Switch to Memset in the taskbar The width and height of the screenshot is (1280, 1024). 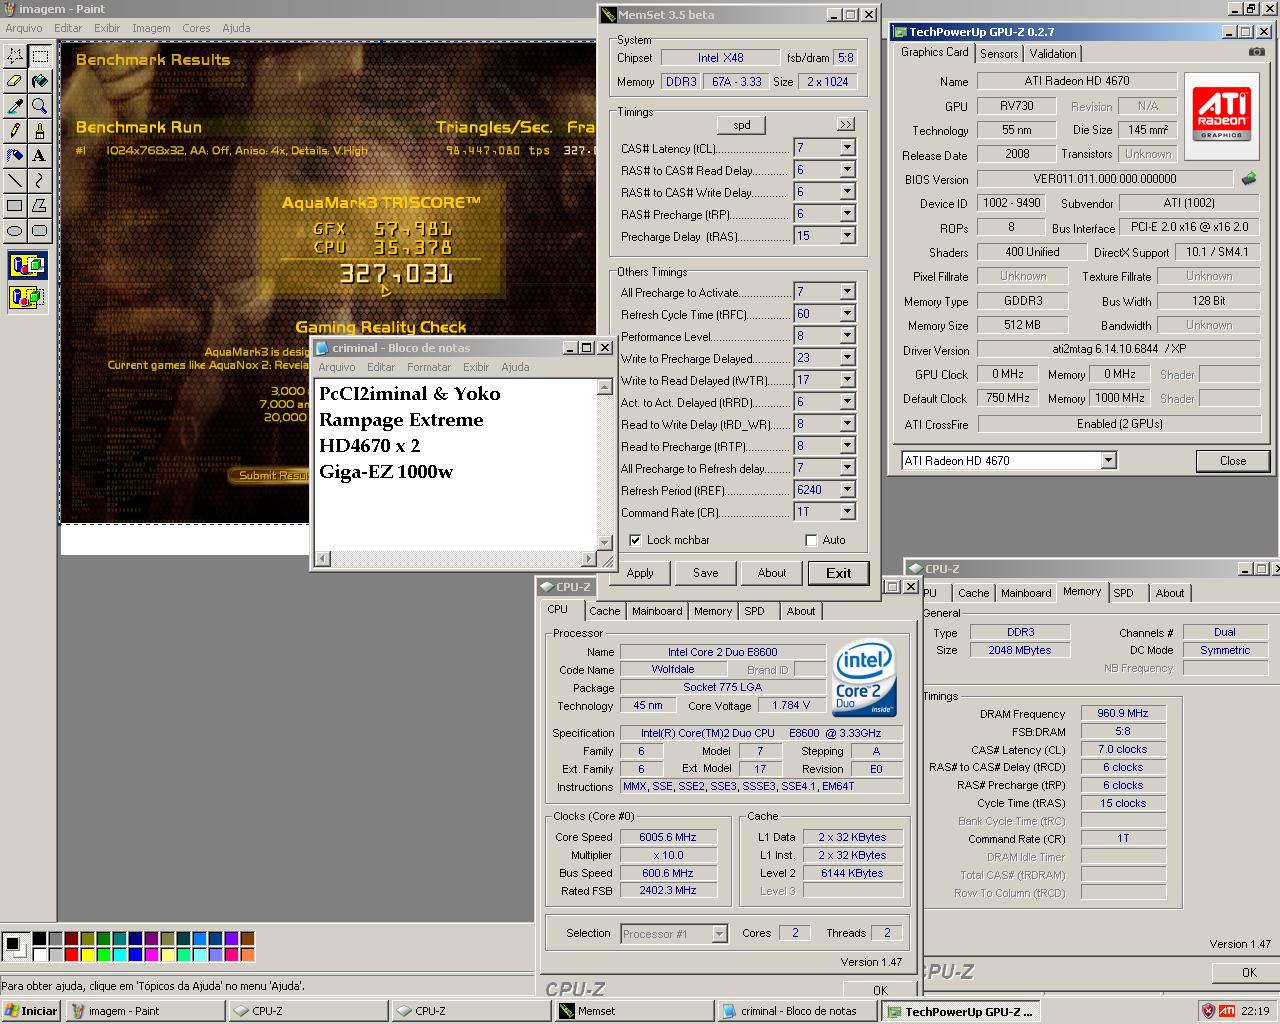pyautogui.click(x=634, y=1011)
